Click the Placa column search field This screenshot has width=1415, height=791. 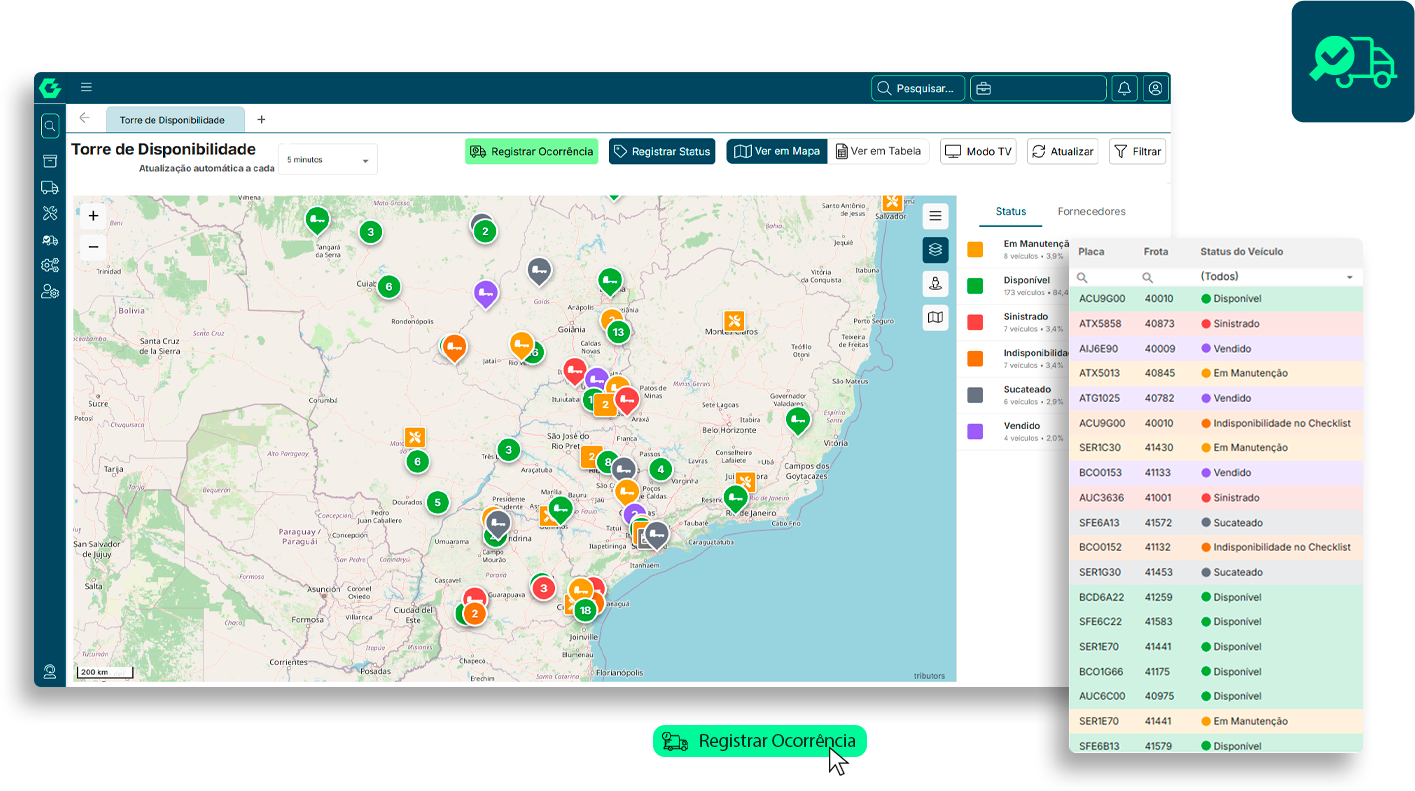[1104, 277]
